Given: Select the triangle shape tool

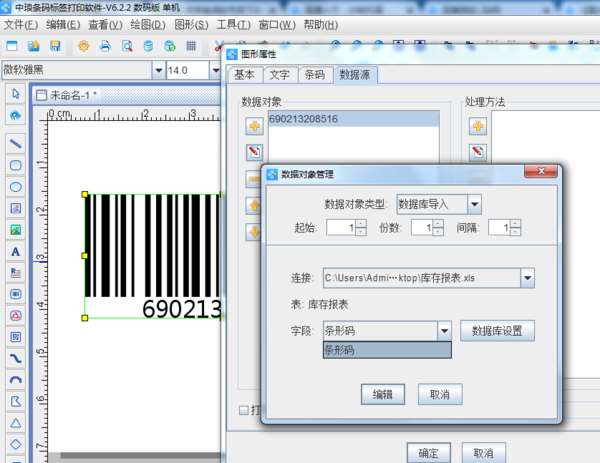Looking at the screenshot, I should [15, 423].
